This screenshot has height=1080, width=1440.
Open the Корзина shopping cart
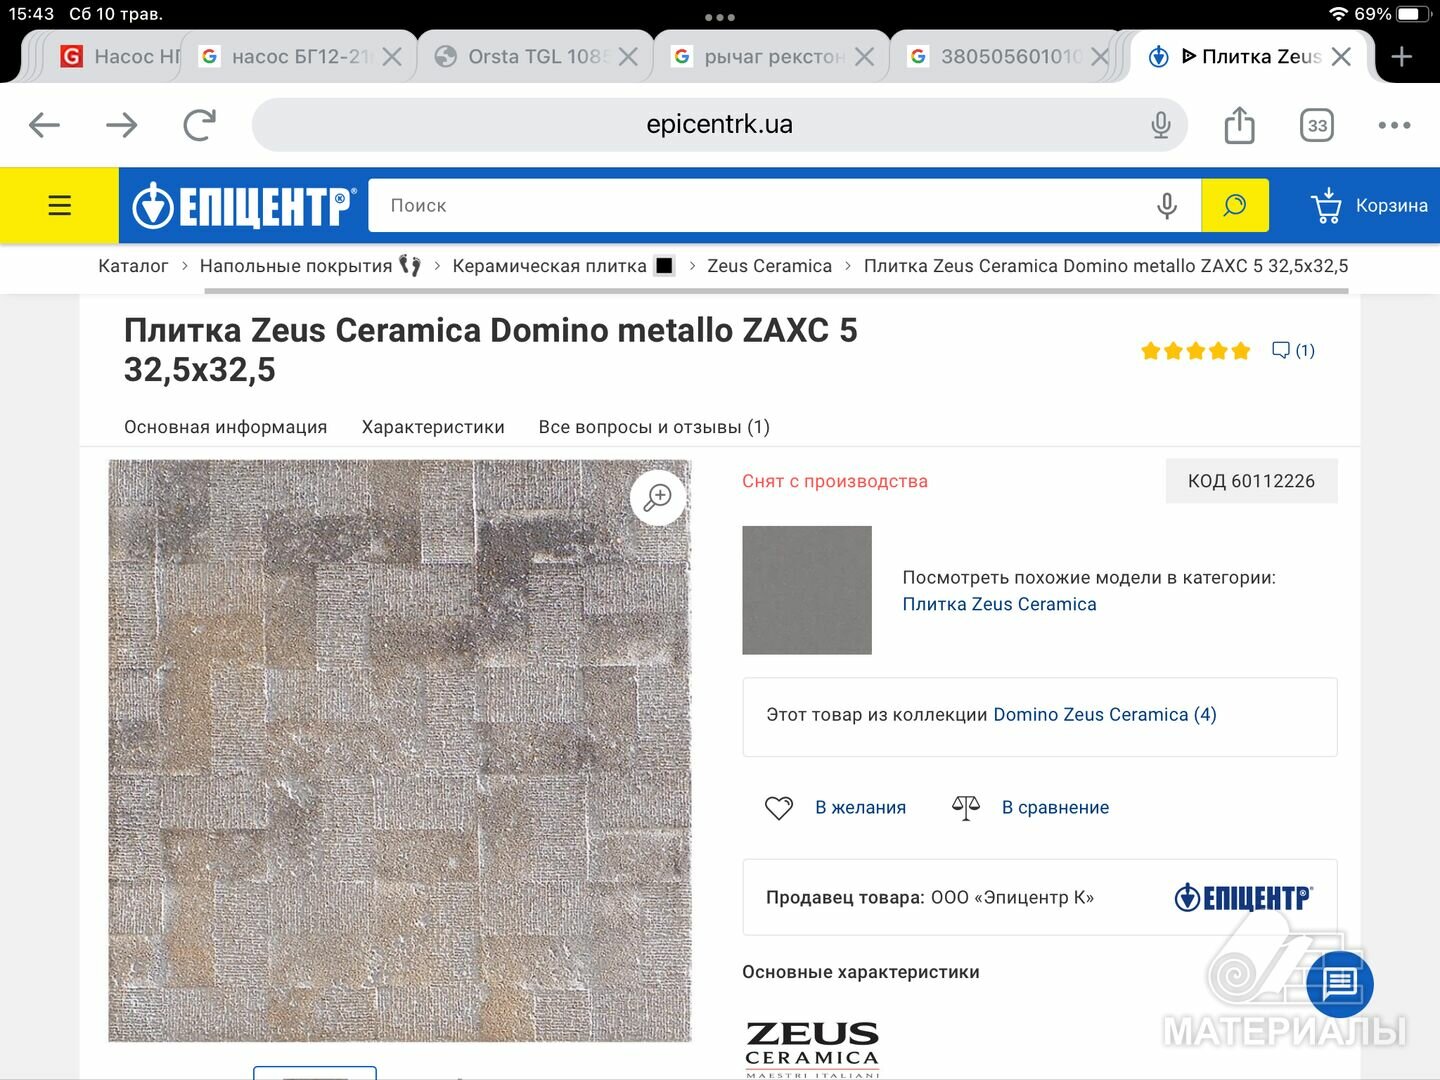pos(1368,205)
